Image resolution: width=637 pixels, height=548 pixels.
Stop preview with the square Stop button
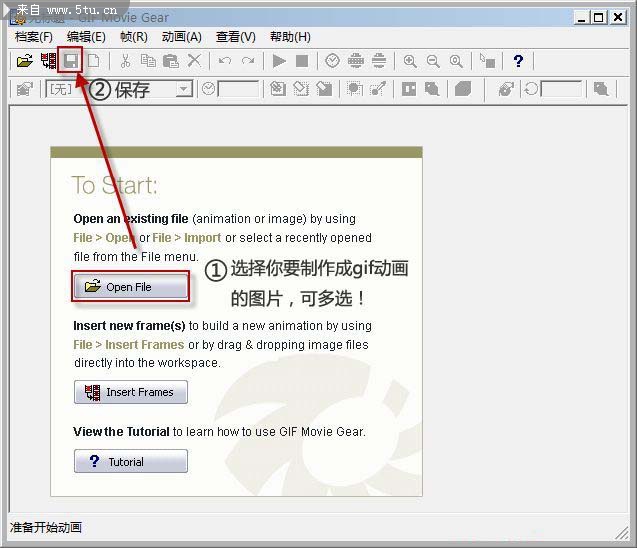(302, 61)
